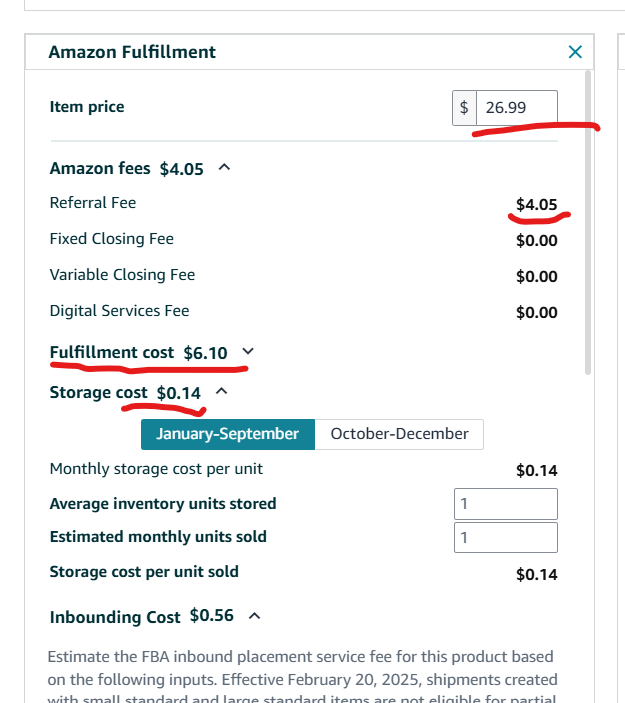Click the Variable Closing Fee label
Screen dimensions: 625x703
(x=122, y=275)
